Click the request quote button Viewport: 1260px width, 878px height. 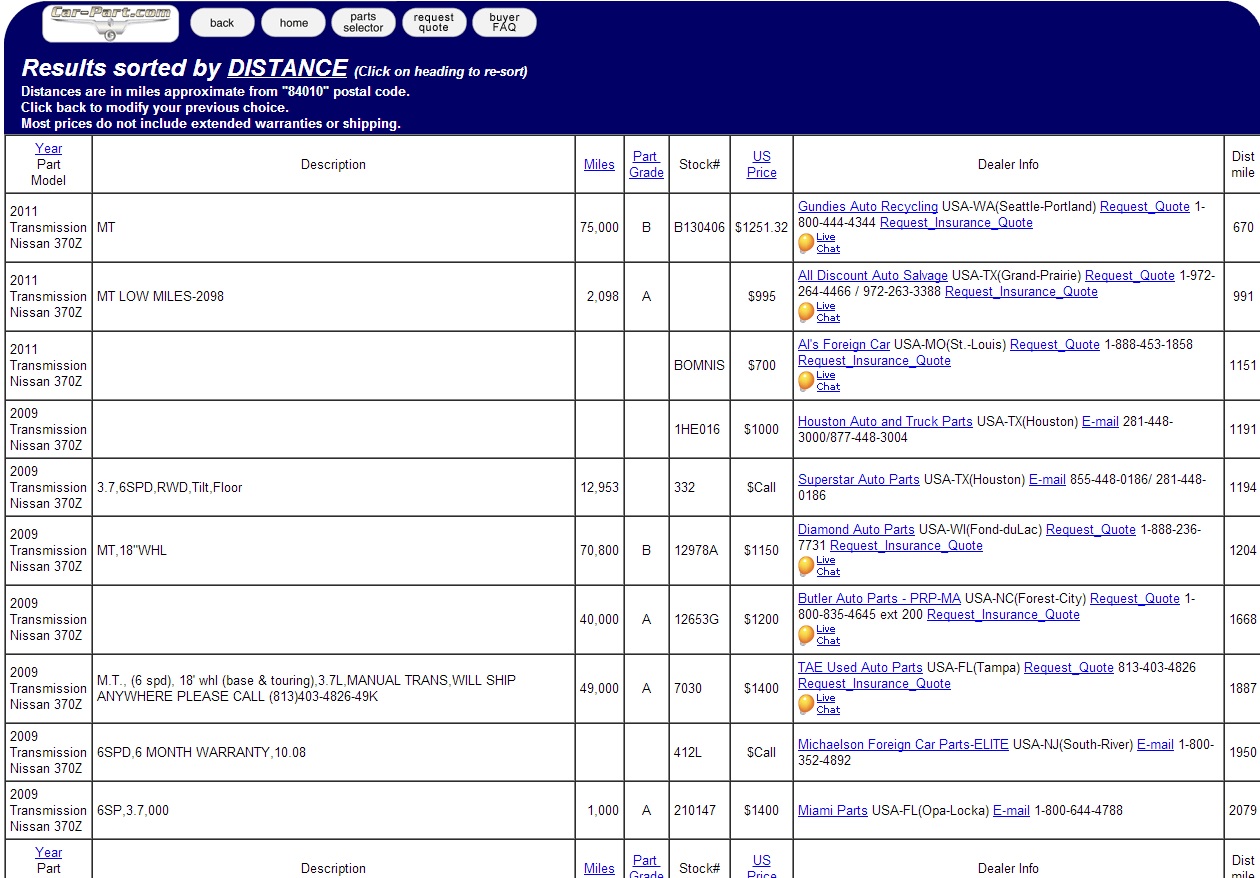[x=434, y=23]
